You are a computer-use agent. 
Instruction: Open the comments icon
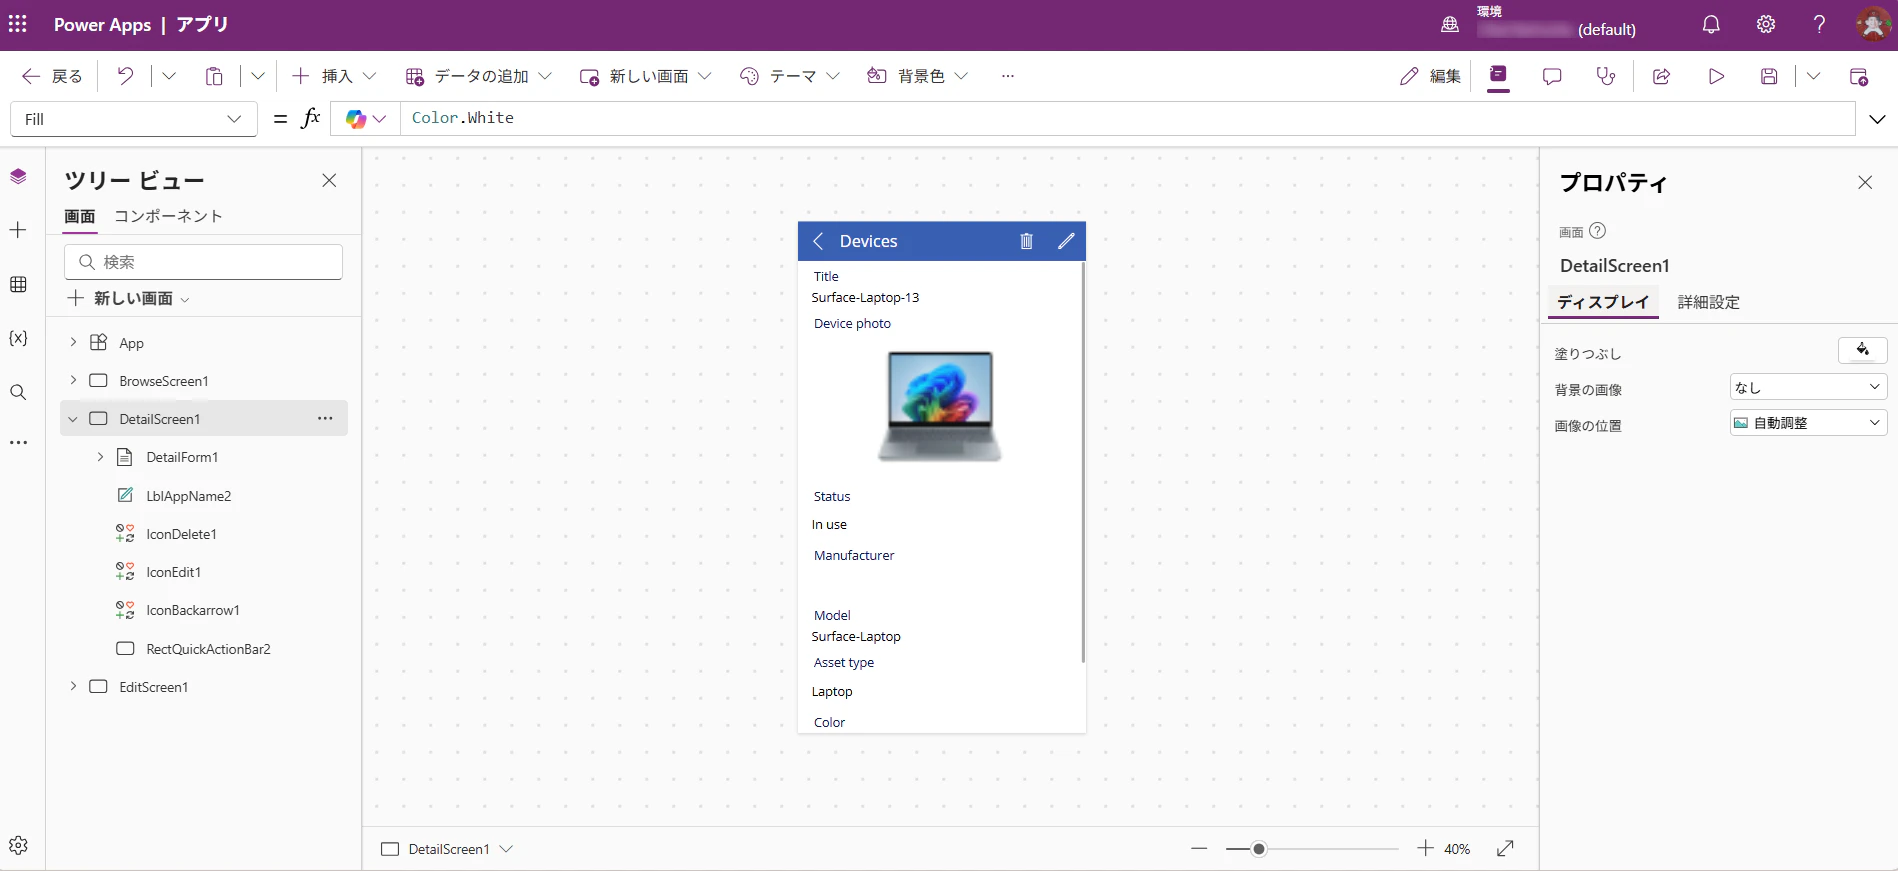tap(1552, 76)
